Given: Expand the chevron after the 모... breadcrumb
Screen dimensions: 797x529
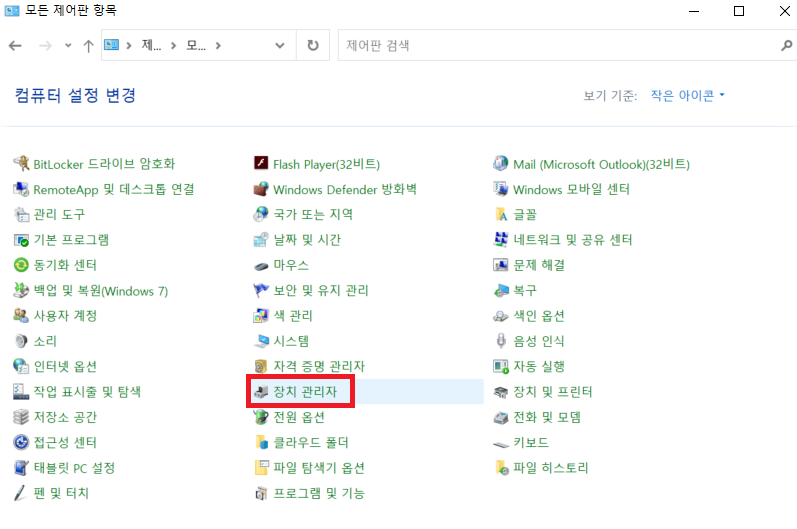Looking at the screenshot, I should [x=218, y=45].
